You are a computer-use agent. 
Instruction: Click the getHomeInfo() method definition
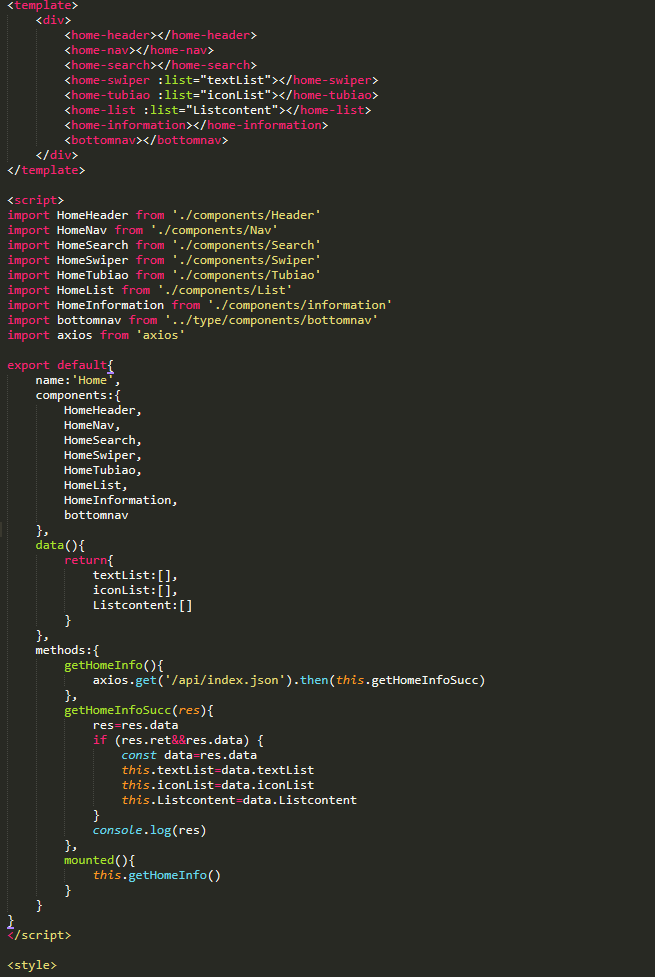(x=114, y=665)
